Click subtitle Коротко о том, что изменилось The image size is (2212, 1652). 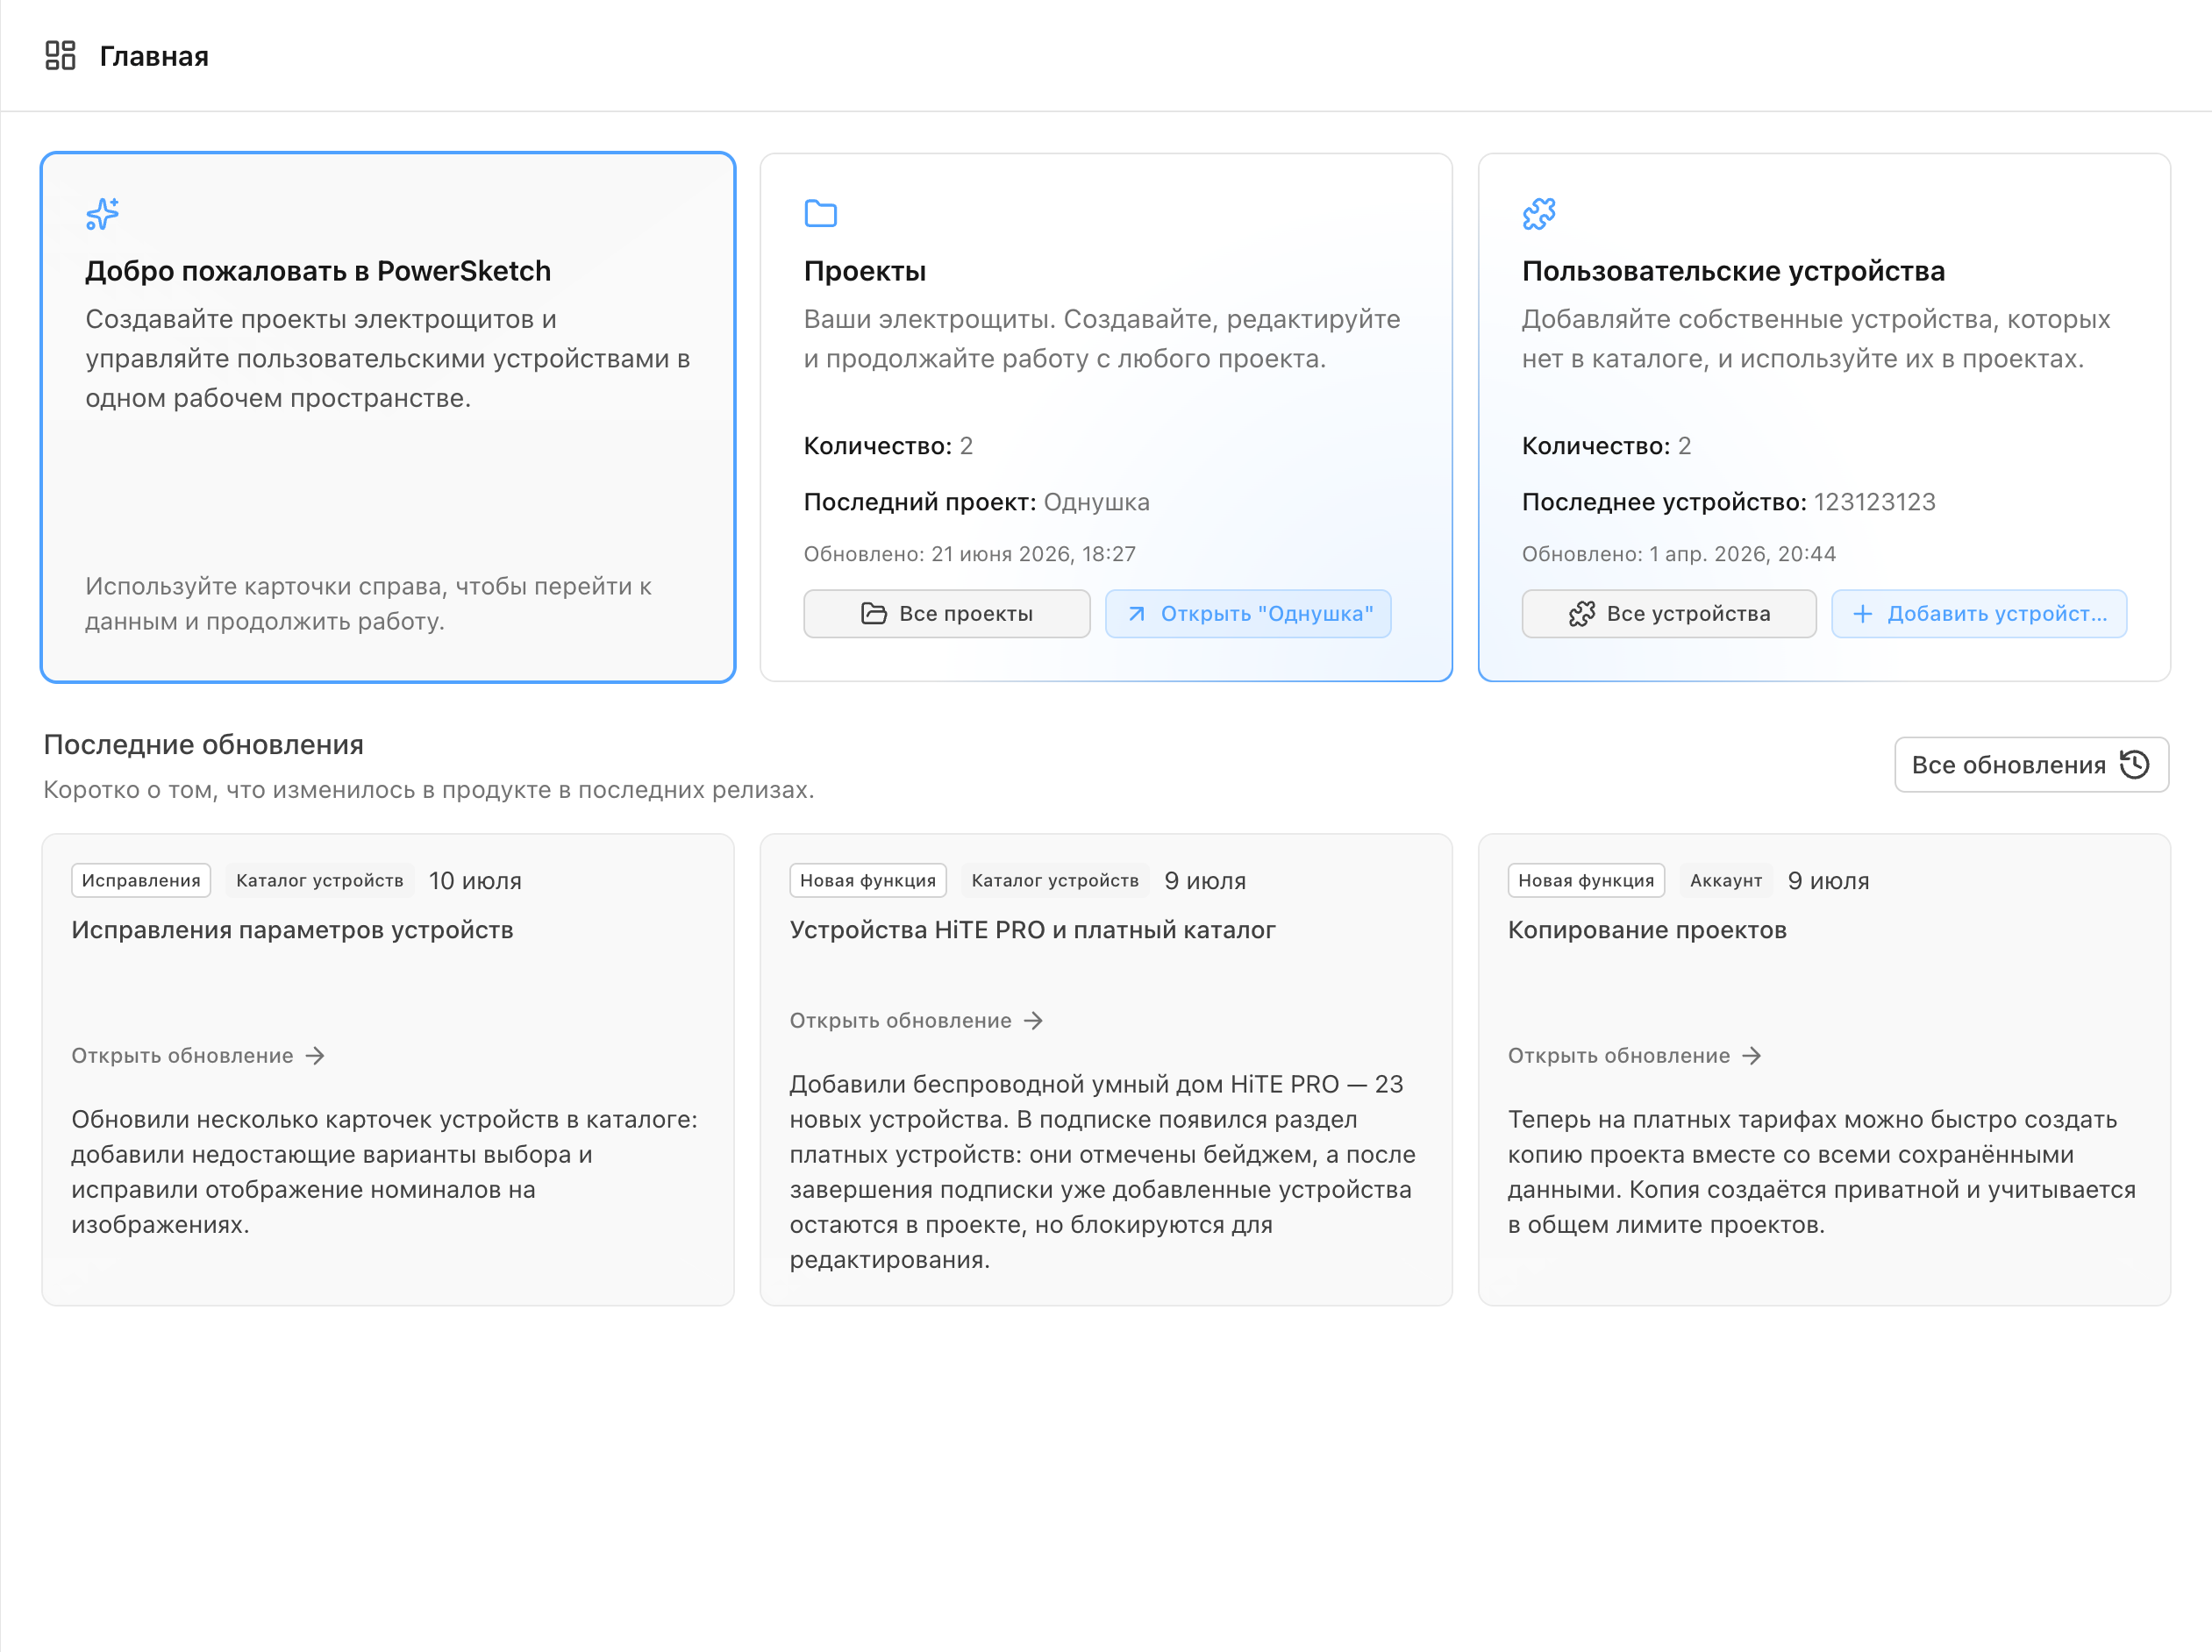pos(429,790)
